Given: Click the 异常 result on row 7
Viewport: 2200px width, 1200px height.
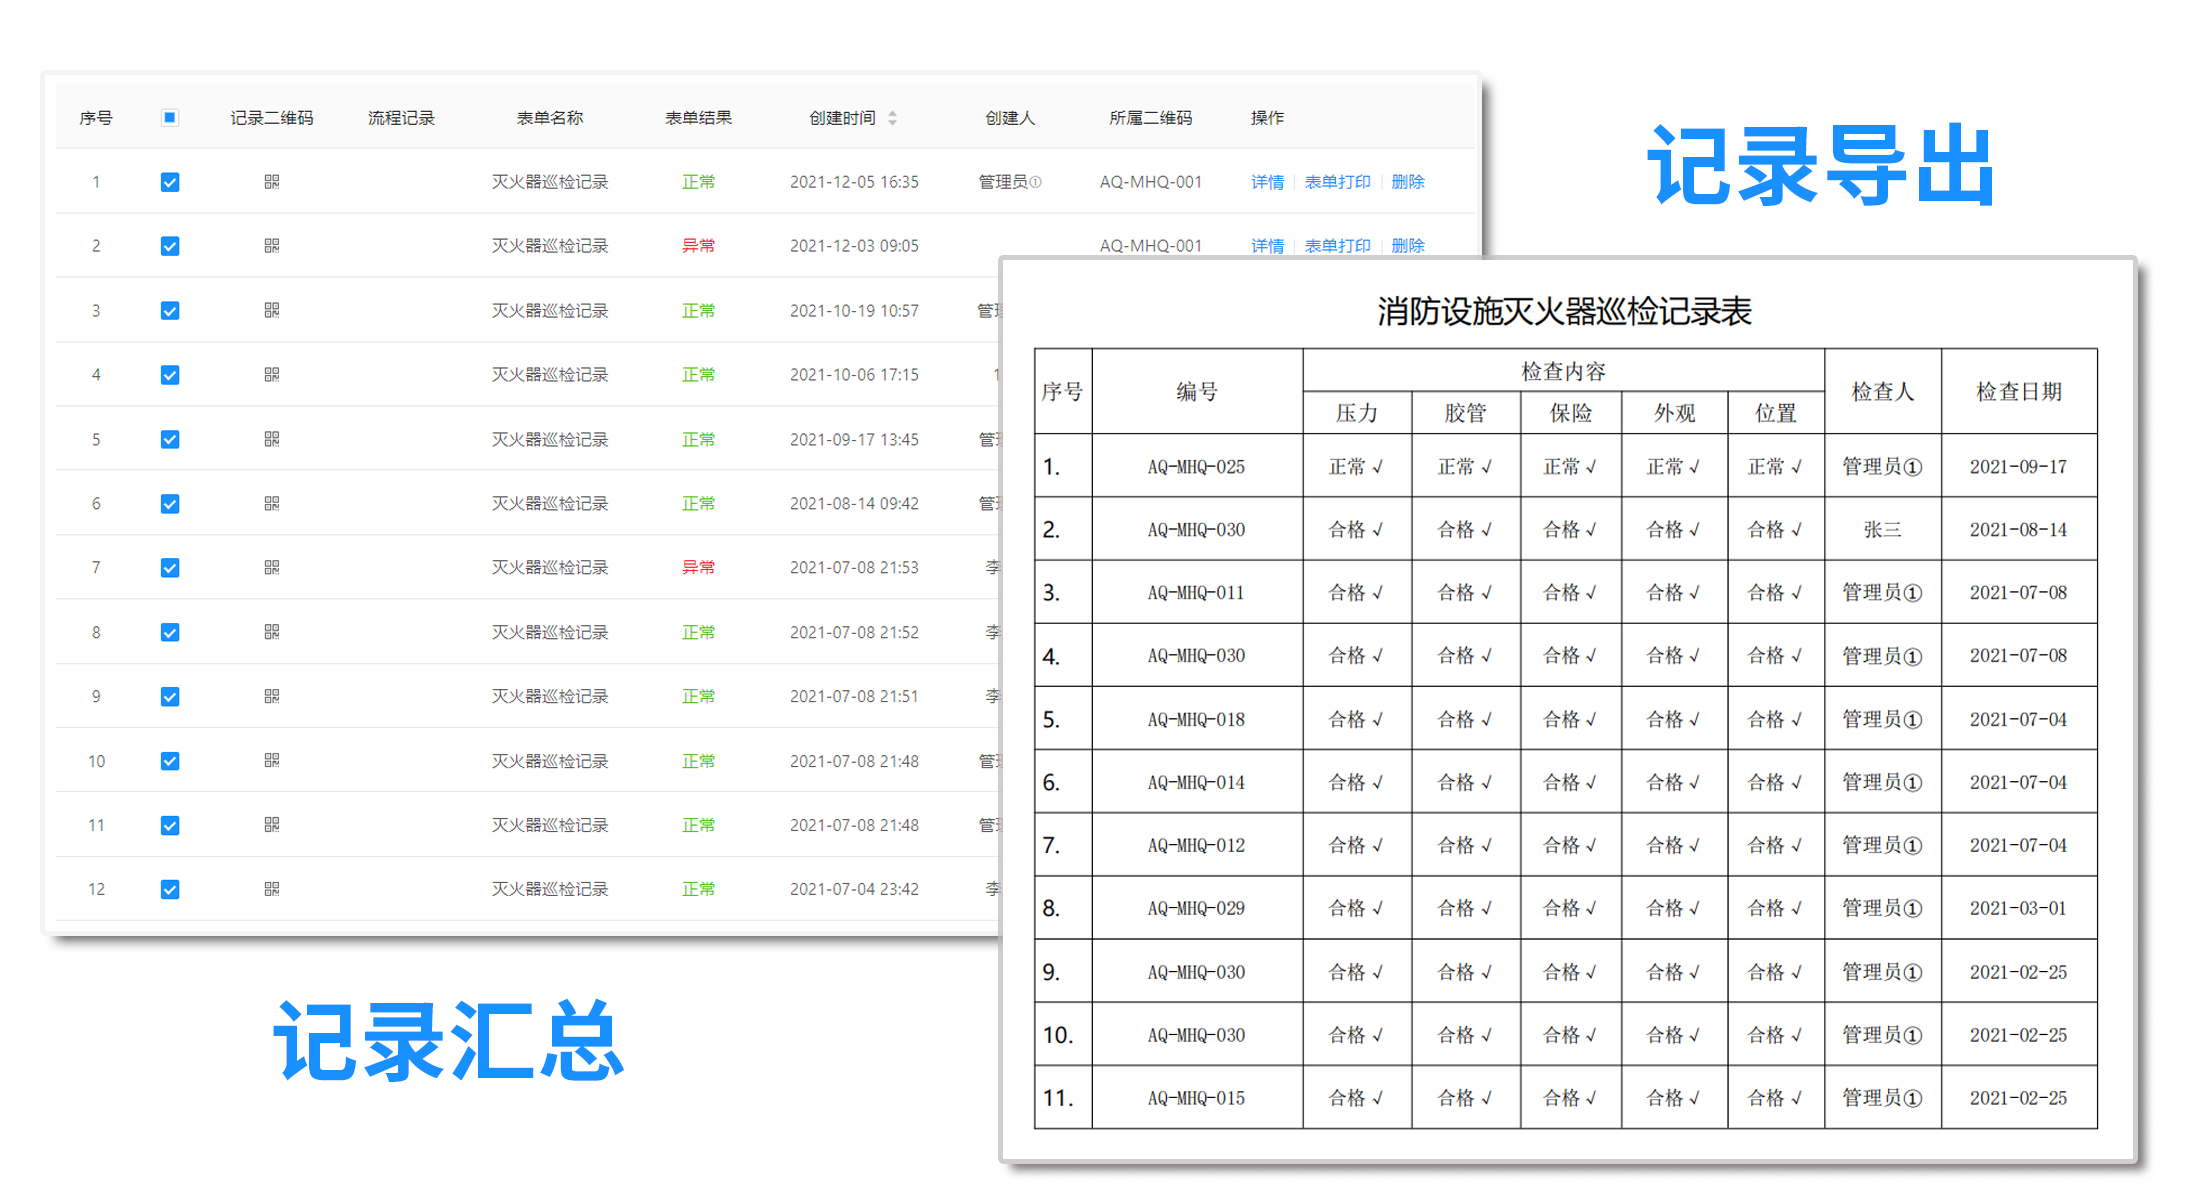Looking at the screenshot, I should pos(698,567).
